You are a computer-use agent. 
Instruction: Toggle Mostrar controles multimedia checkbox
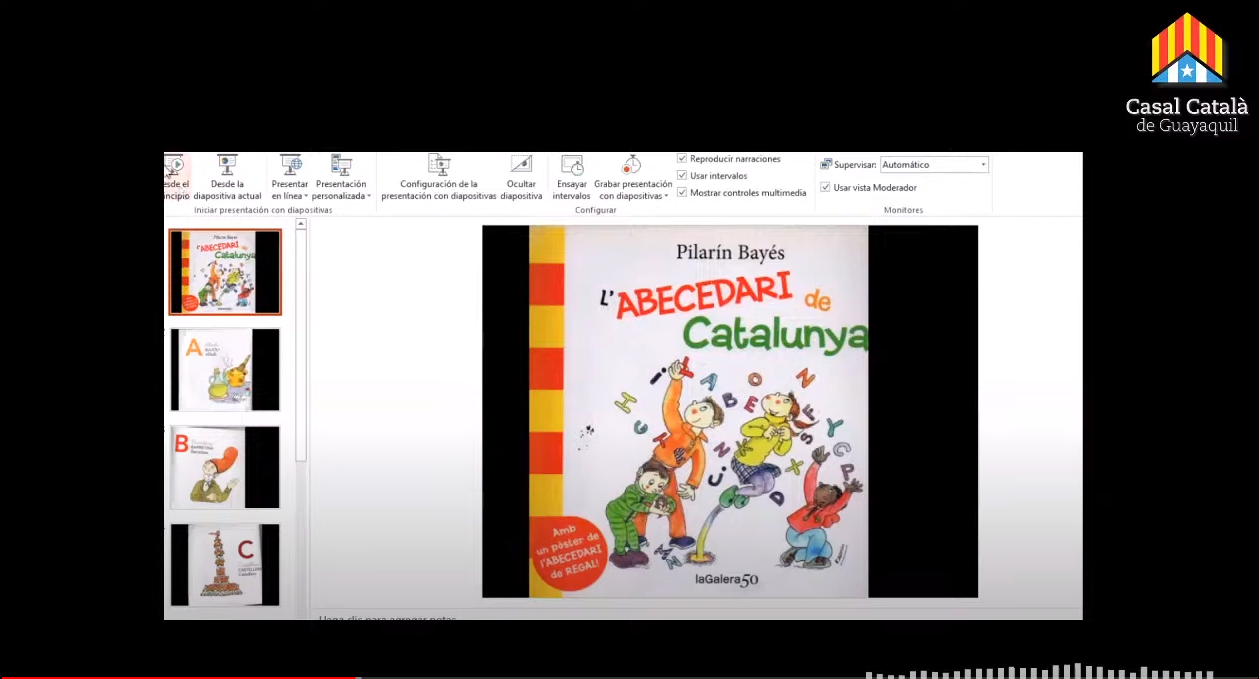(x=682, y=193)
